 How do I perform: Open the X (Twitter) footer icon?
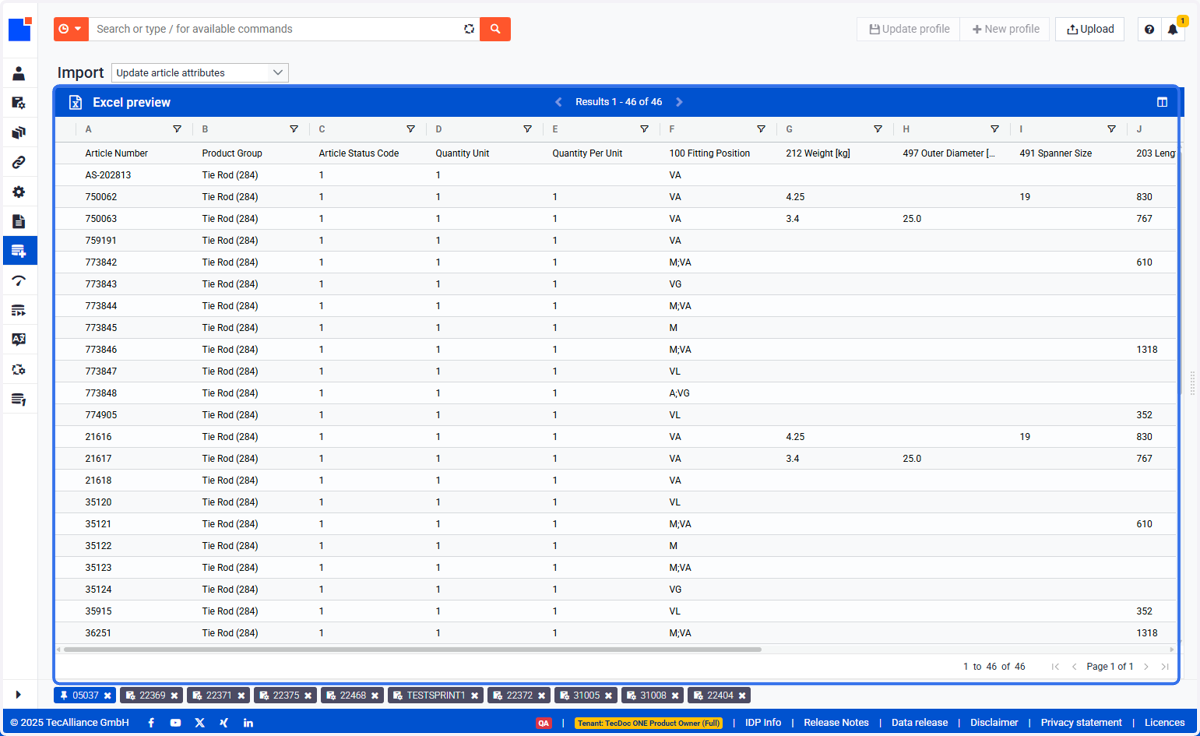point(200,723)
